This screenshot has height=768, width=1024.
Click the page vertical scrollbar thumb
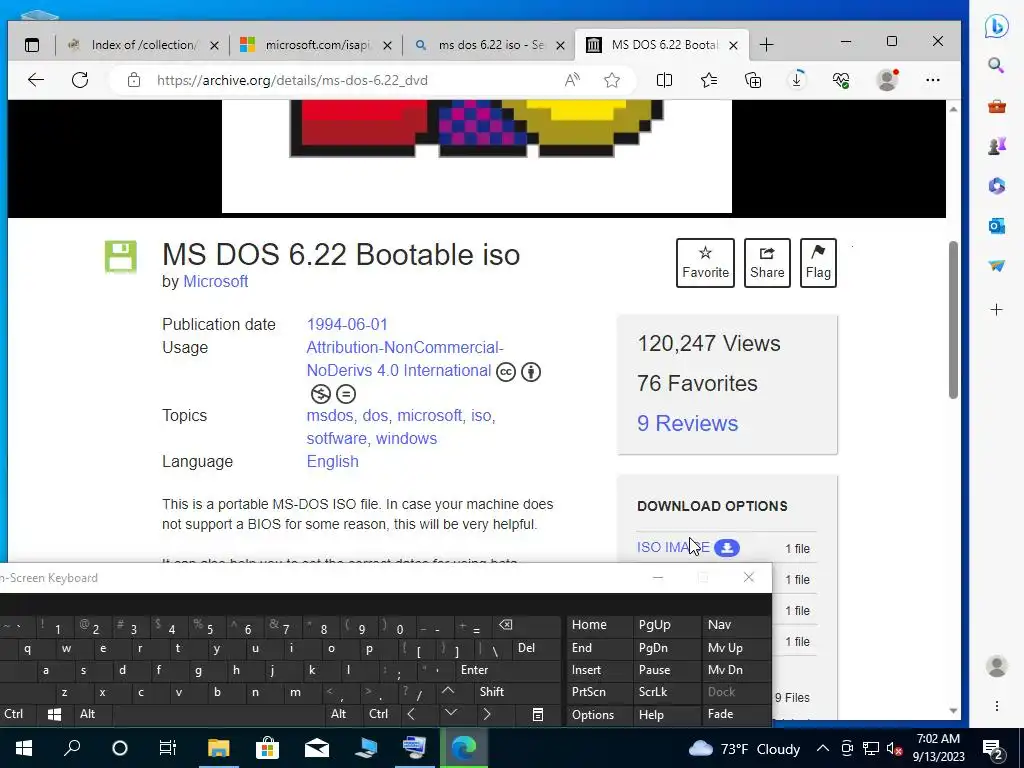pos(953,320)
